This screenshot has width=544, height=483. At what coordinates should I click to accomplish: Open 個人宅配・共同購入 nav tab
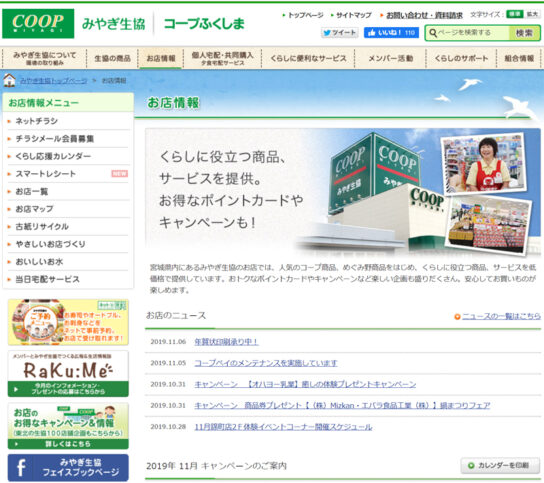pyautogui.click(x=222, y=58)
